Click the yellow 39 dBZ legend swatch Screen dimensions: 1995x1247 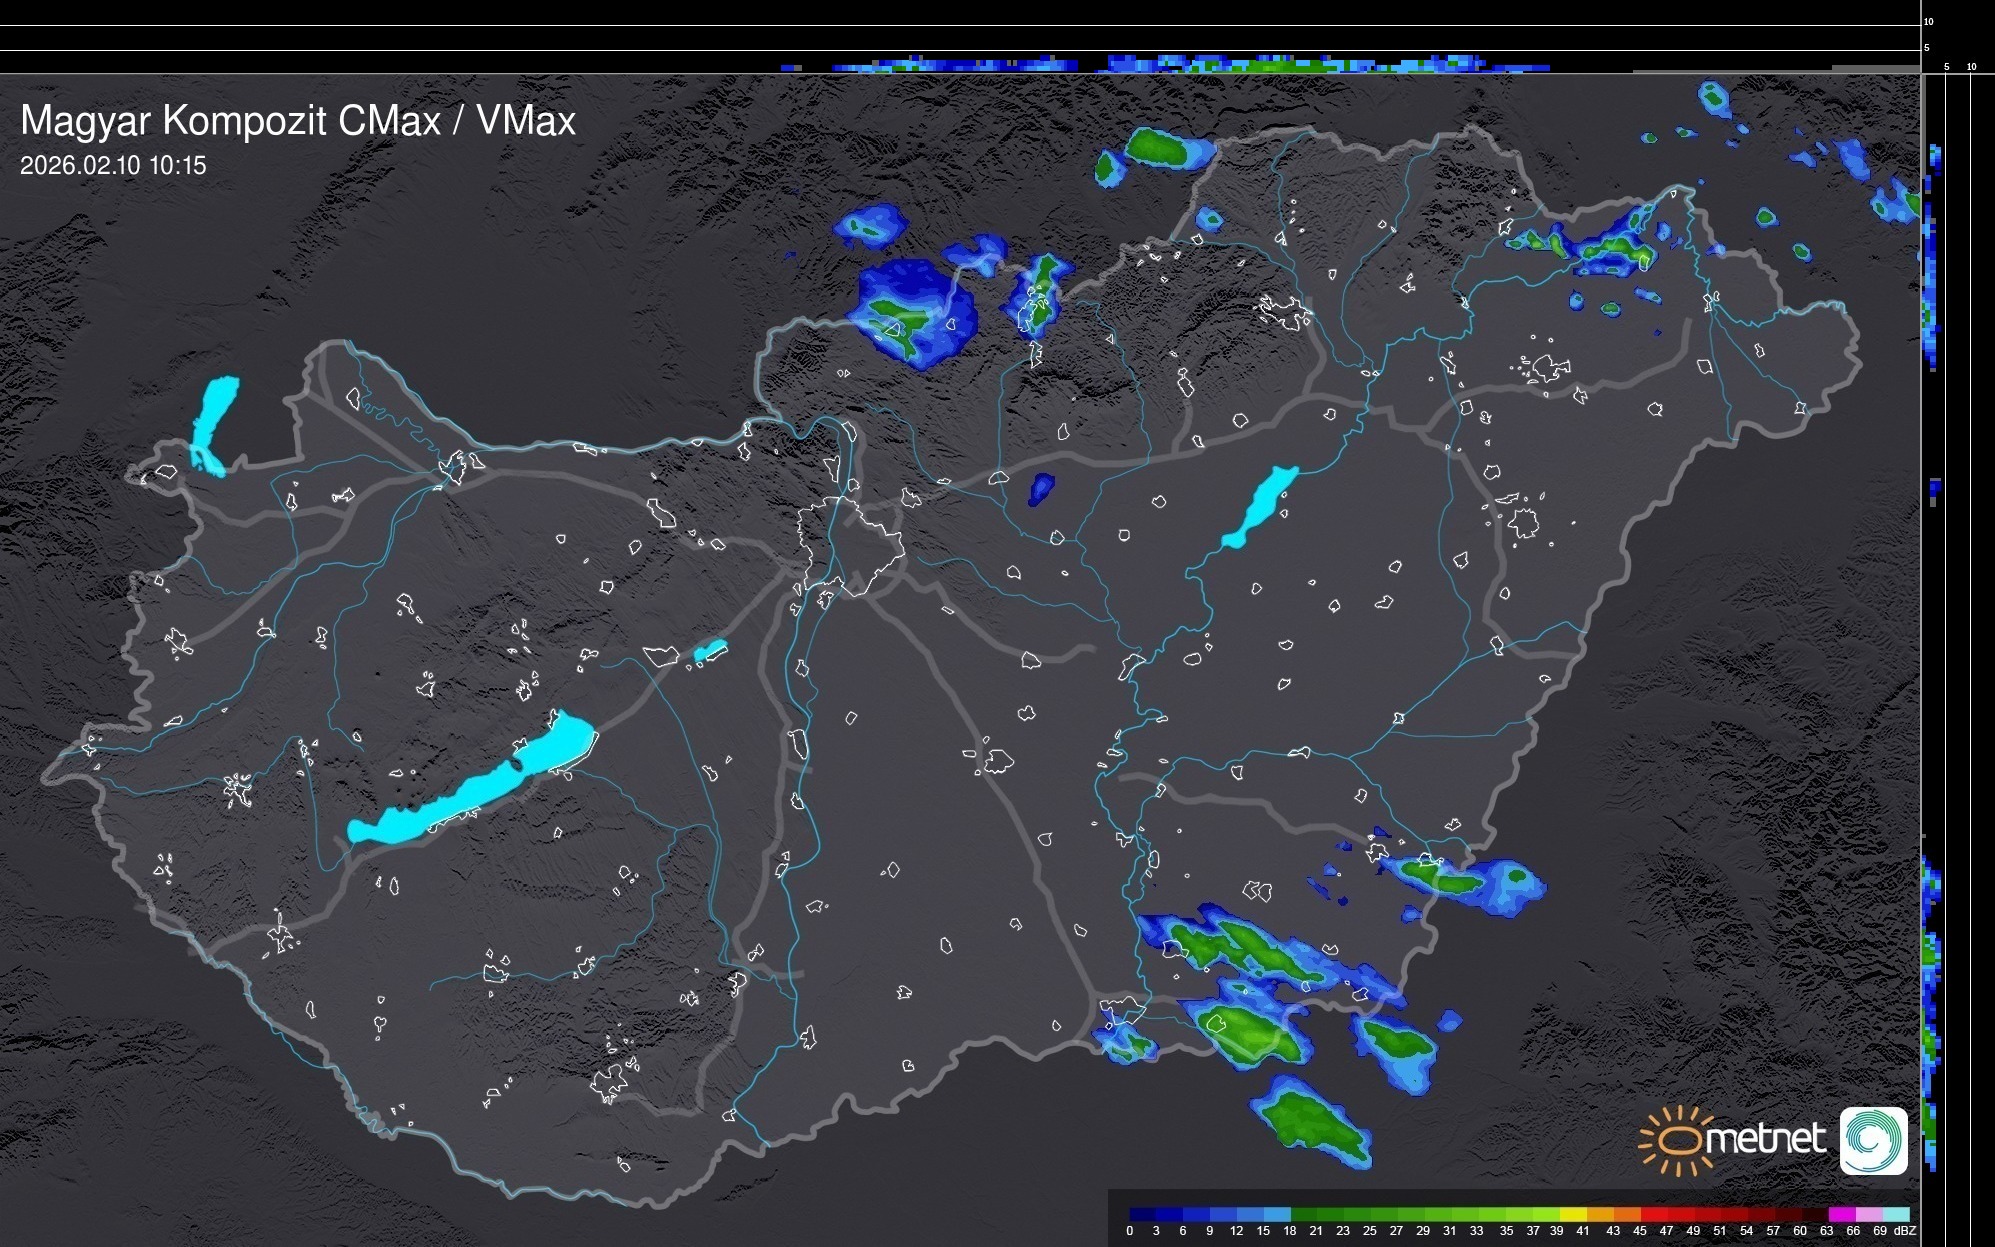[x=1573, y=1214]
